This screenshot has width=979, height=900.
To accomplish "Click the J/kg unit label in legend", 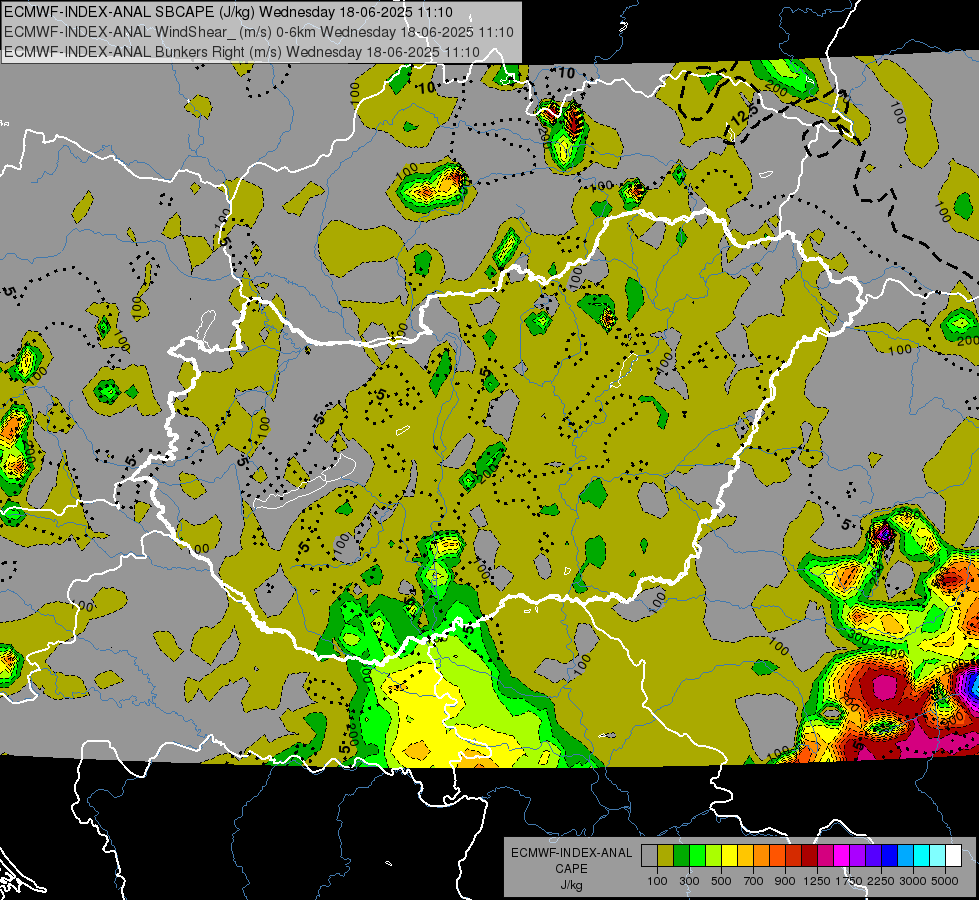I will coord(571,885).
